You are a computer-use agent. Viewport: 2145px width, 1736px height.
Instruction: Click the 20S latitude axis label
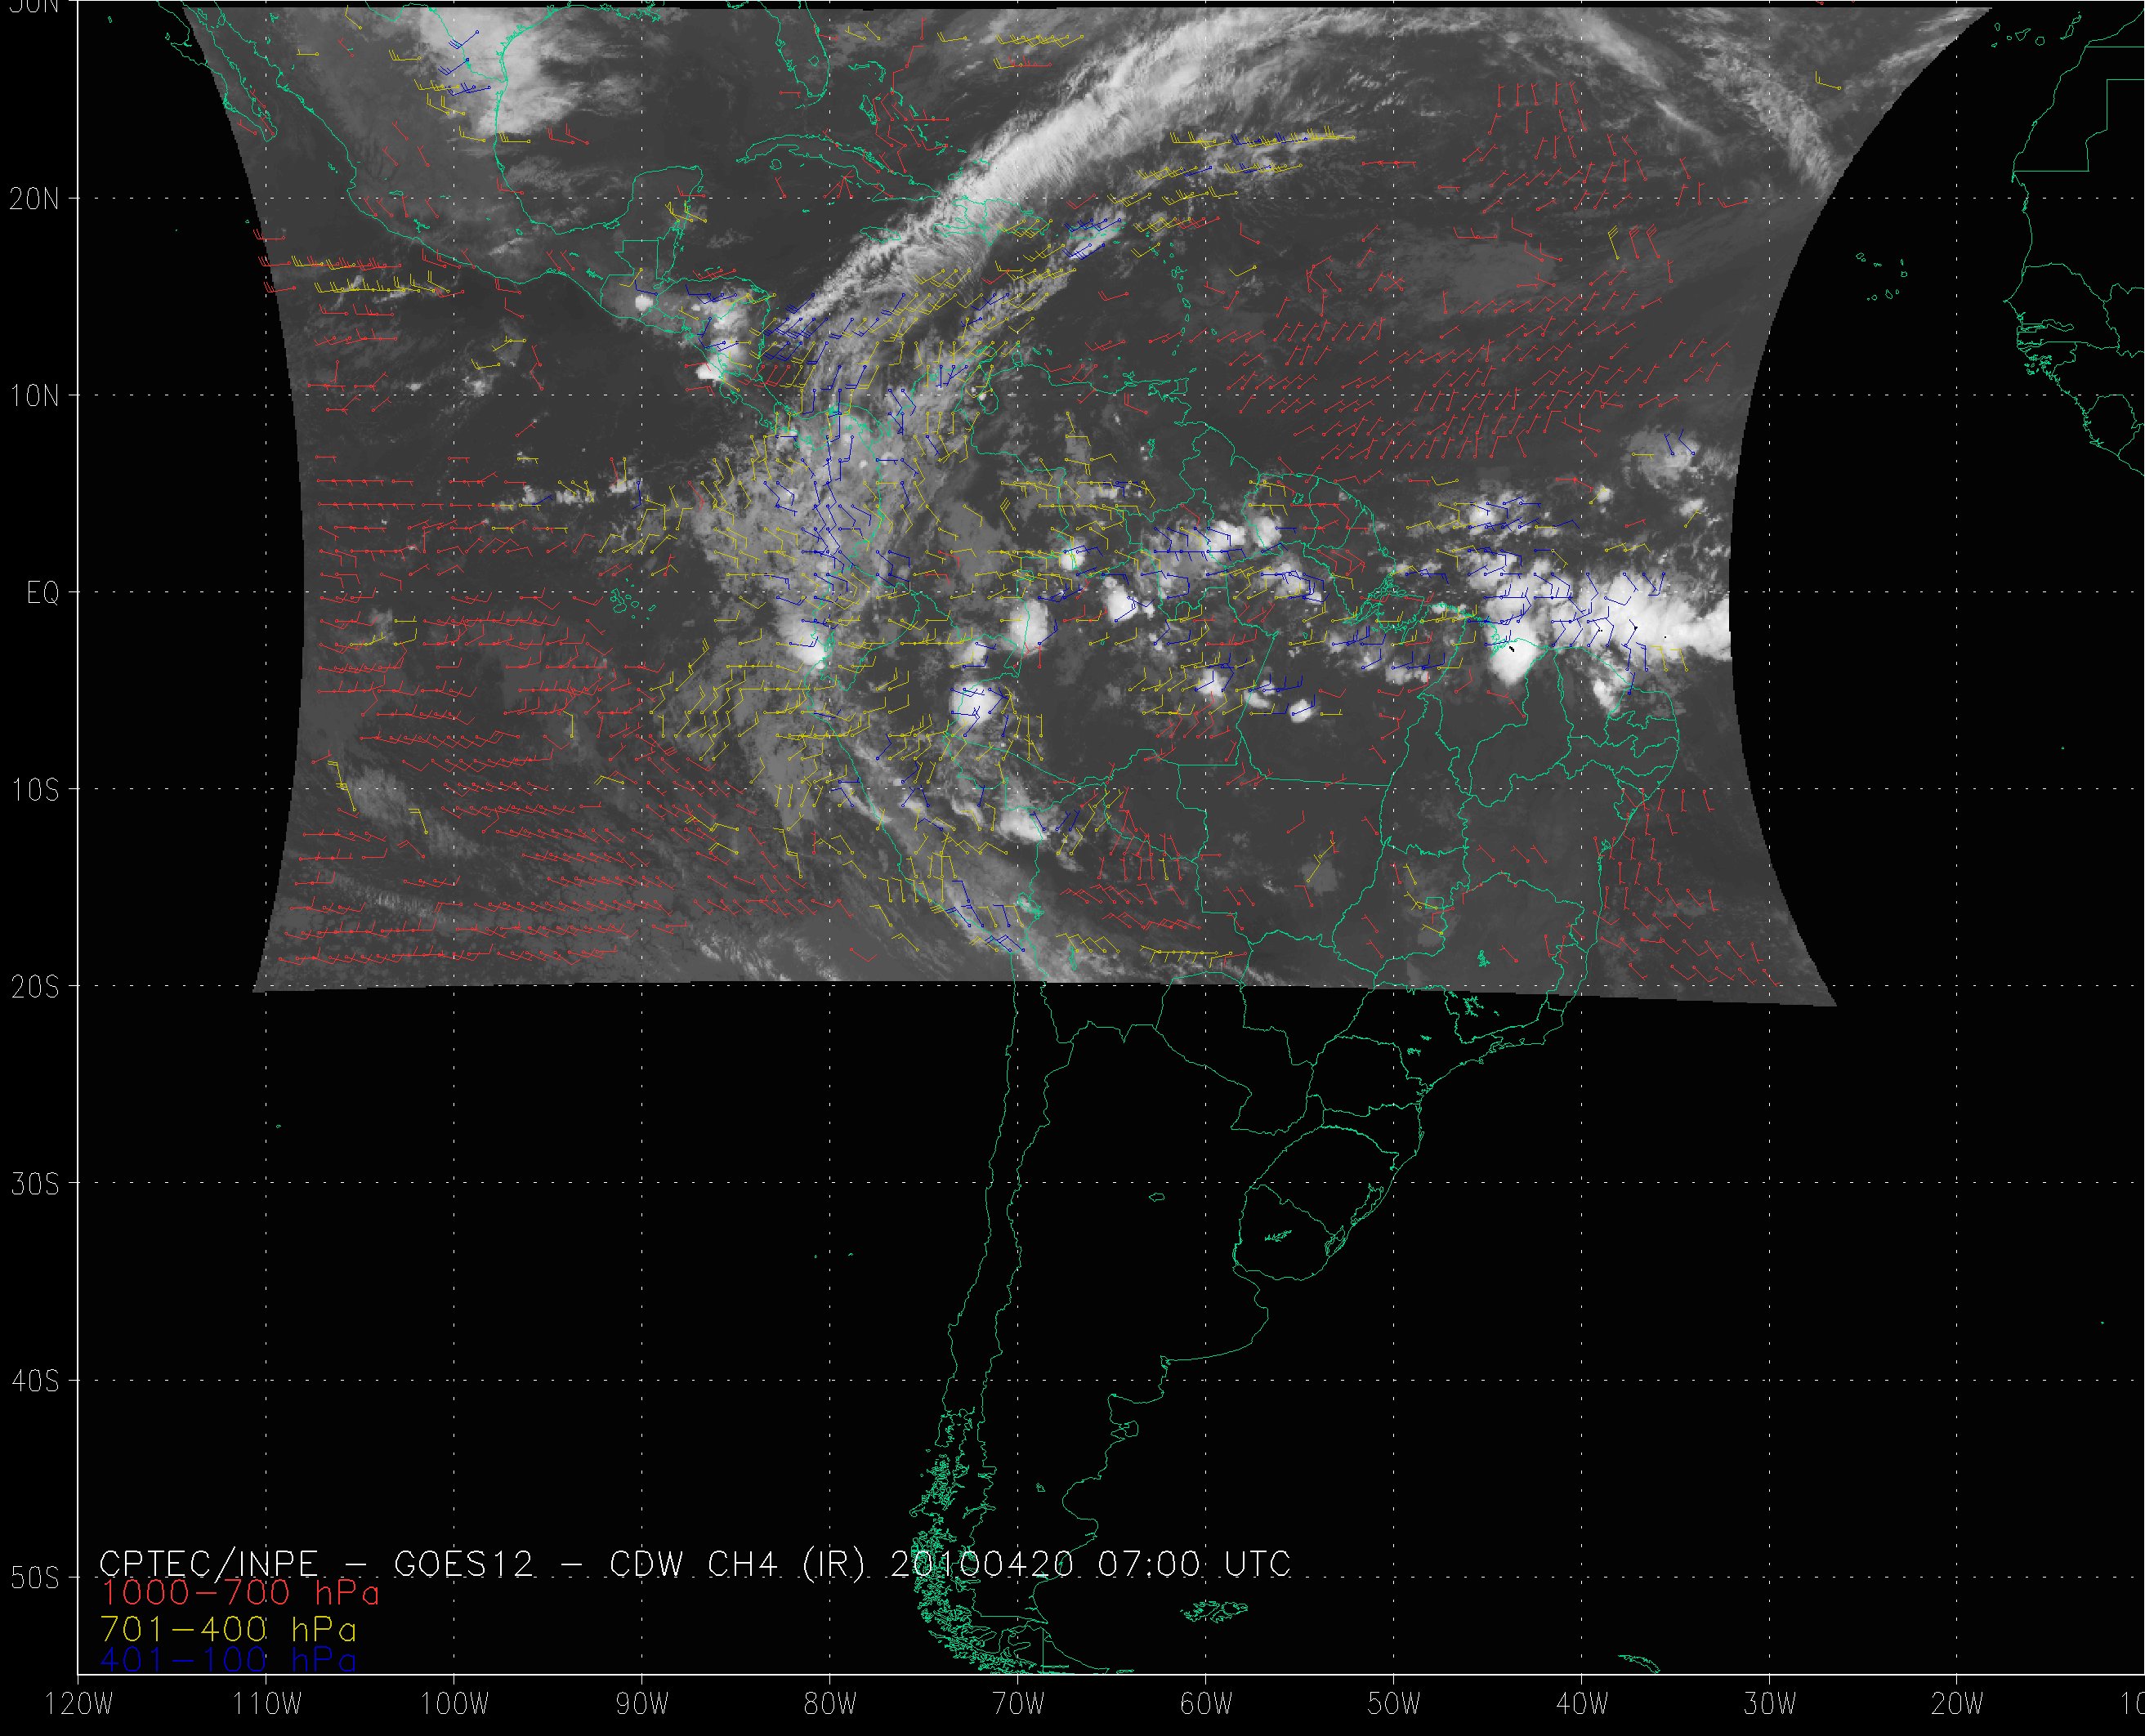[36, 987]
